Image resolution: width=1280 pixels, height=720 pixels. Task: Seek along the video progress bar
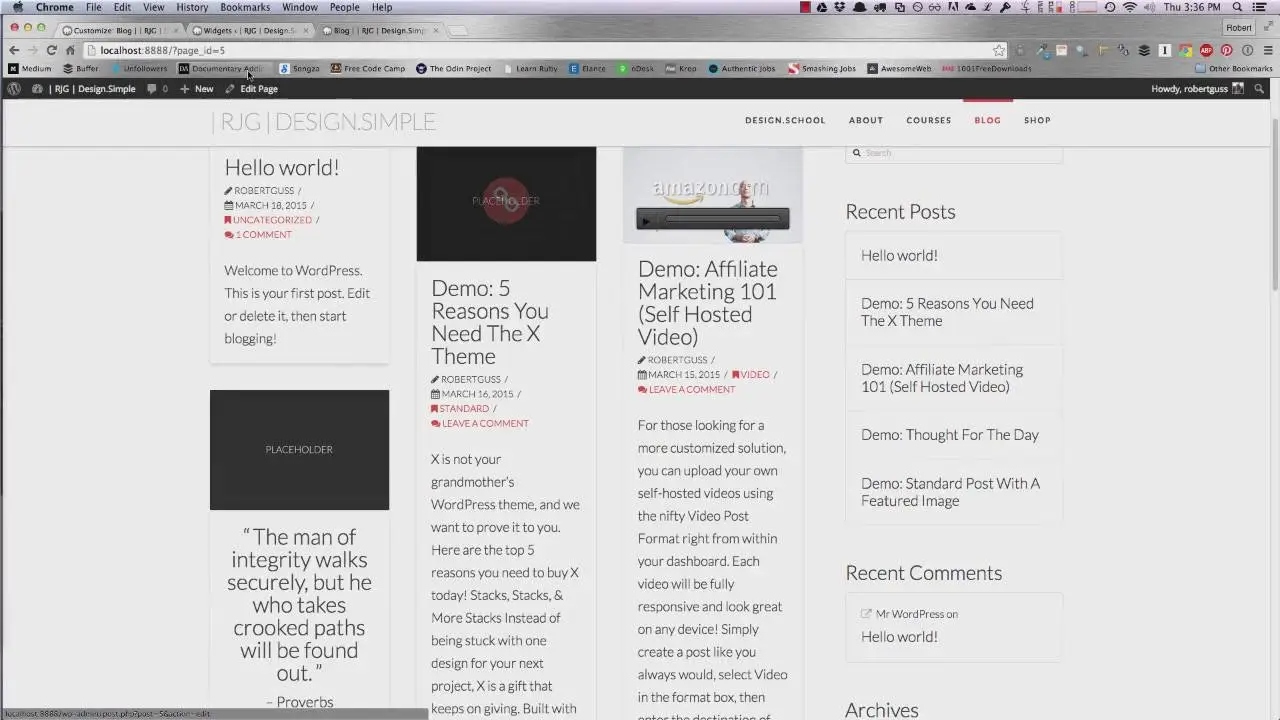click(x=722, y=220)
